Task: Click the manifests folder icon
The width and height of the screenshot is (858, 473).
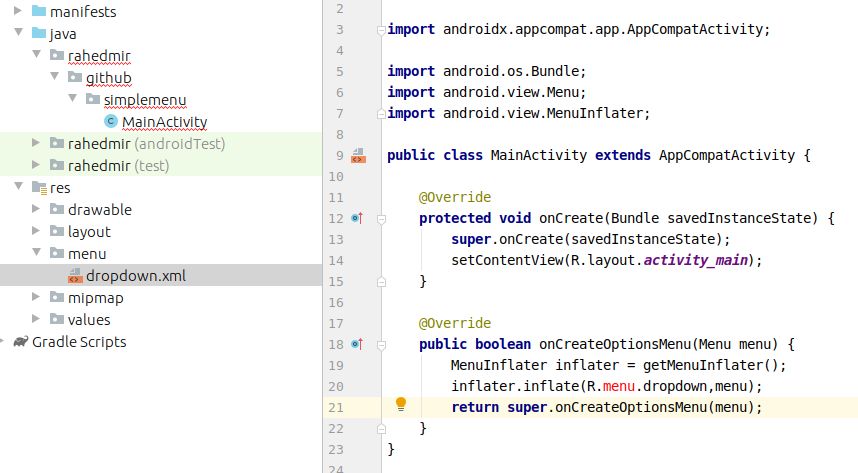Action: [x=39, y=11]
